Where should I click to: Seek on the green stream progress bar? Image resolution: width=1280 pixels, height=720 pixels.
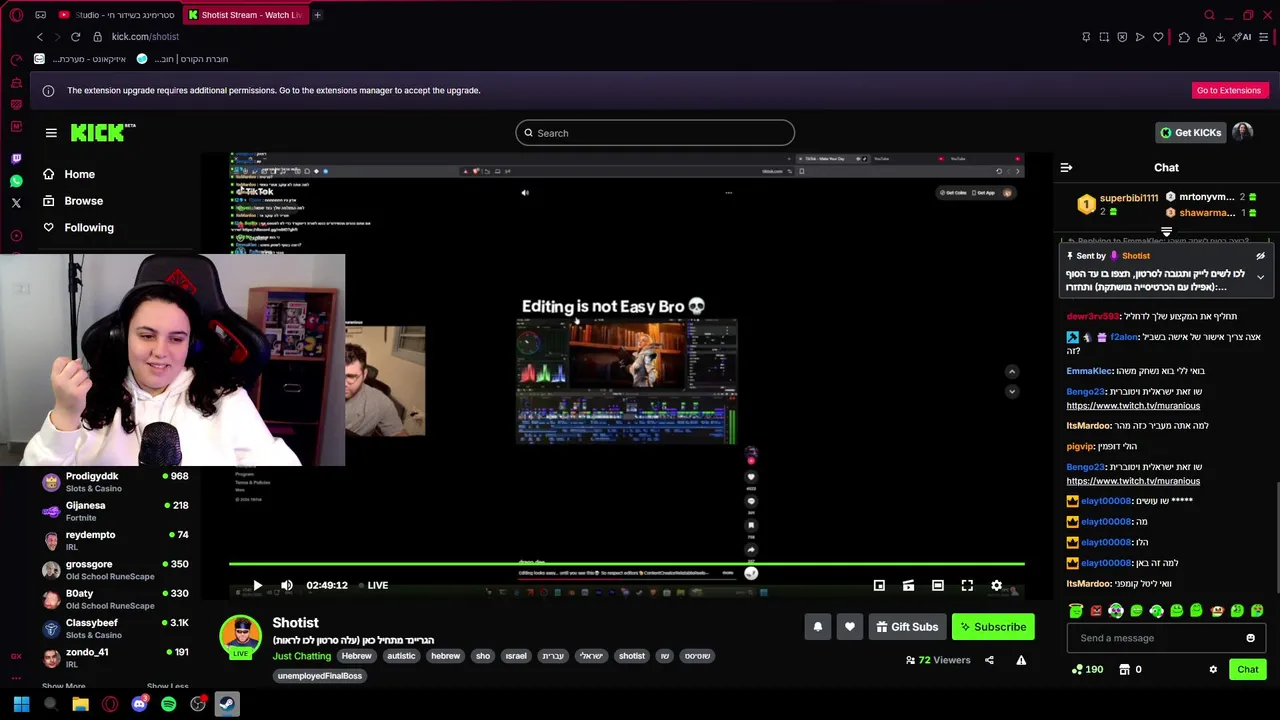(626, 564)
